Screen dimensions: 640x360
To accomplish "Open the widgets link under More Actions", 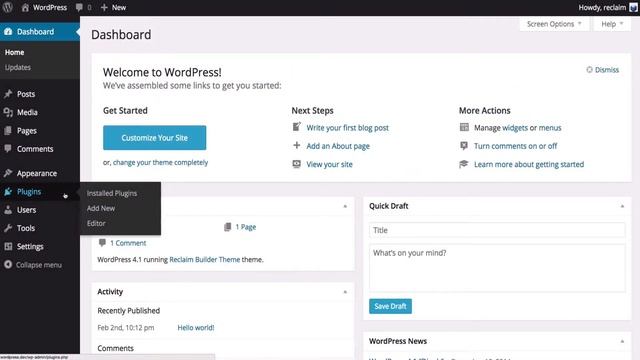I will (515, 128).
